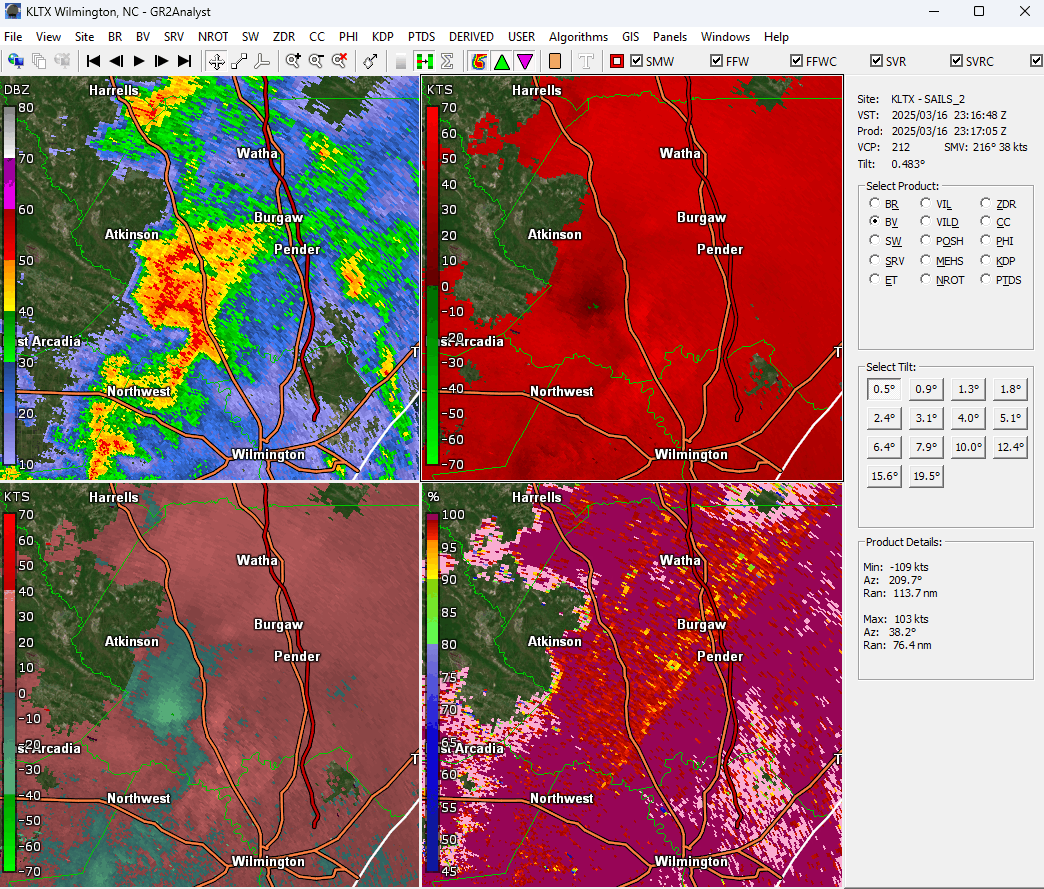
Task: Click the zoom out magnifier icon
Action: tap(316, 61)
